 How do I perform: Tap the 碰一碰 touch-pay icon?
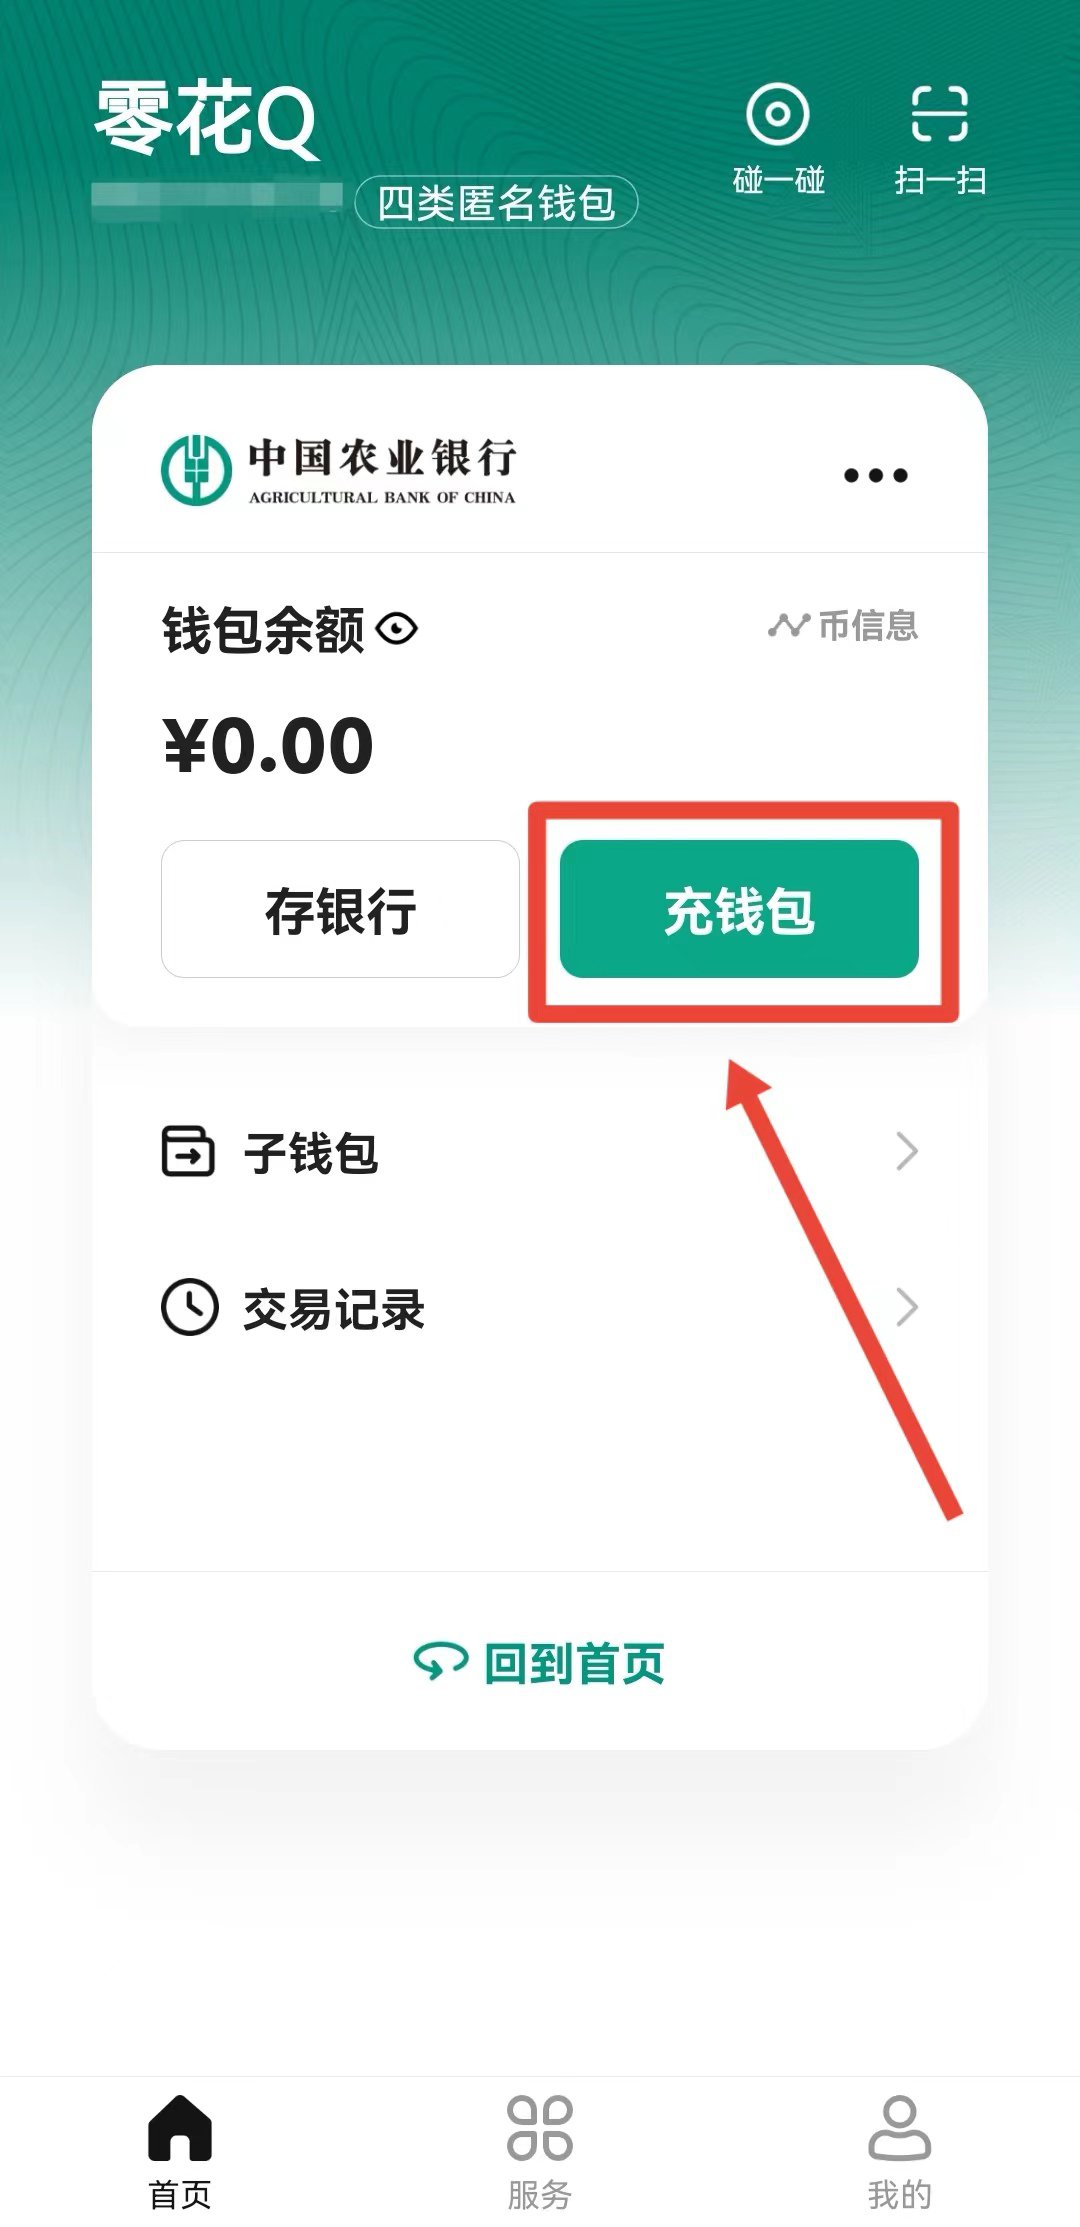point(778,114)
